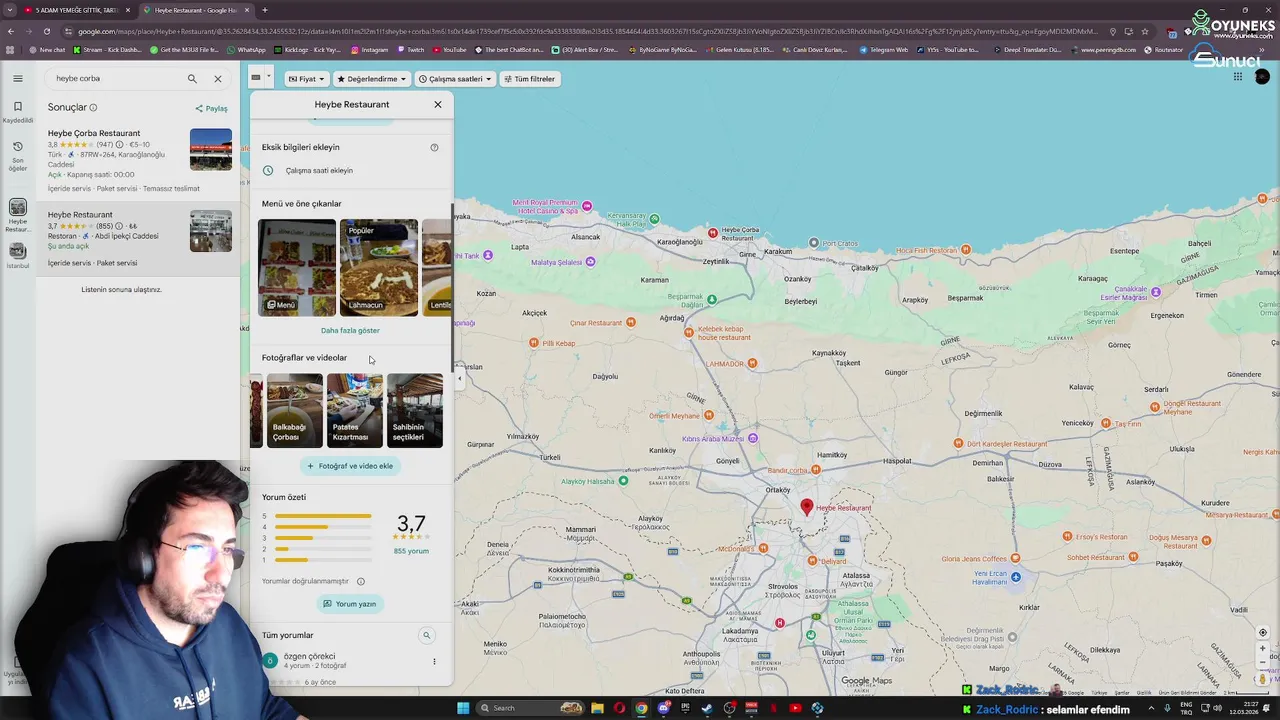This screenshot has height=720, width=1280.
Task: Search reviews with the Tüm yorumlar magnifier
Action: [x=426, y=635]
